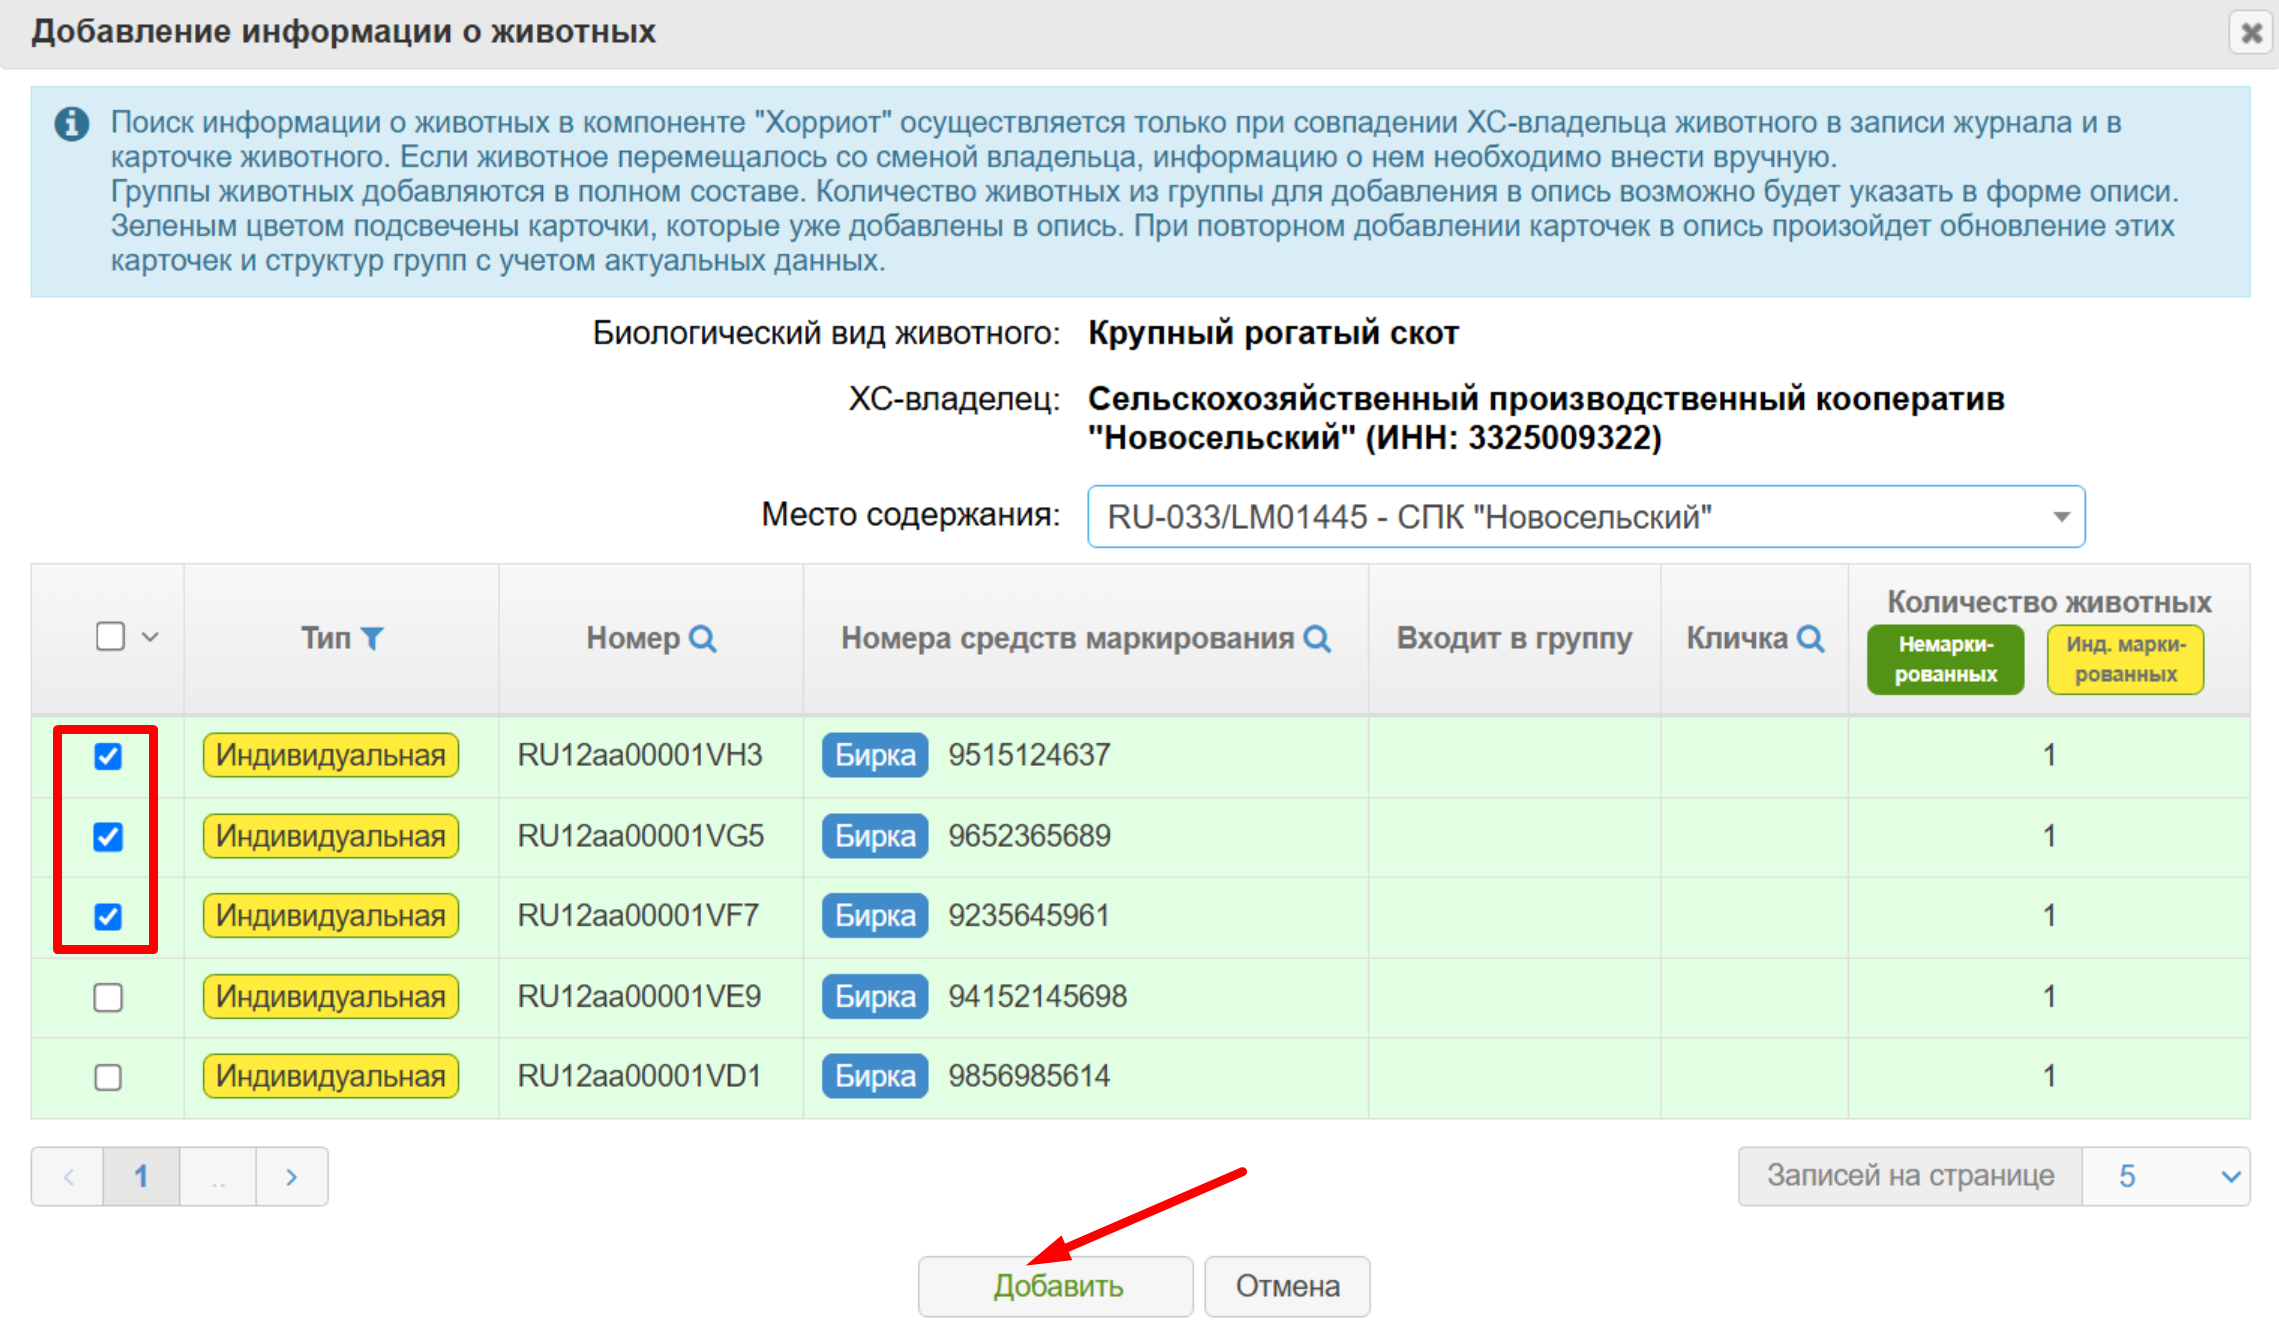Click search icon in Номер column header
The height and width of the screenshot is (1331, 2279).
(x=703, y=638)
